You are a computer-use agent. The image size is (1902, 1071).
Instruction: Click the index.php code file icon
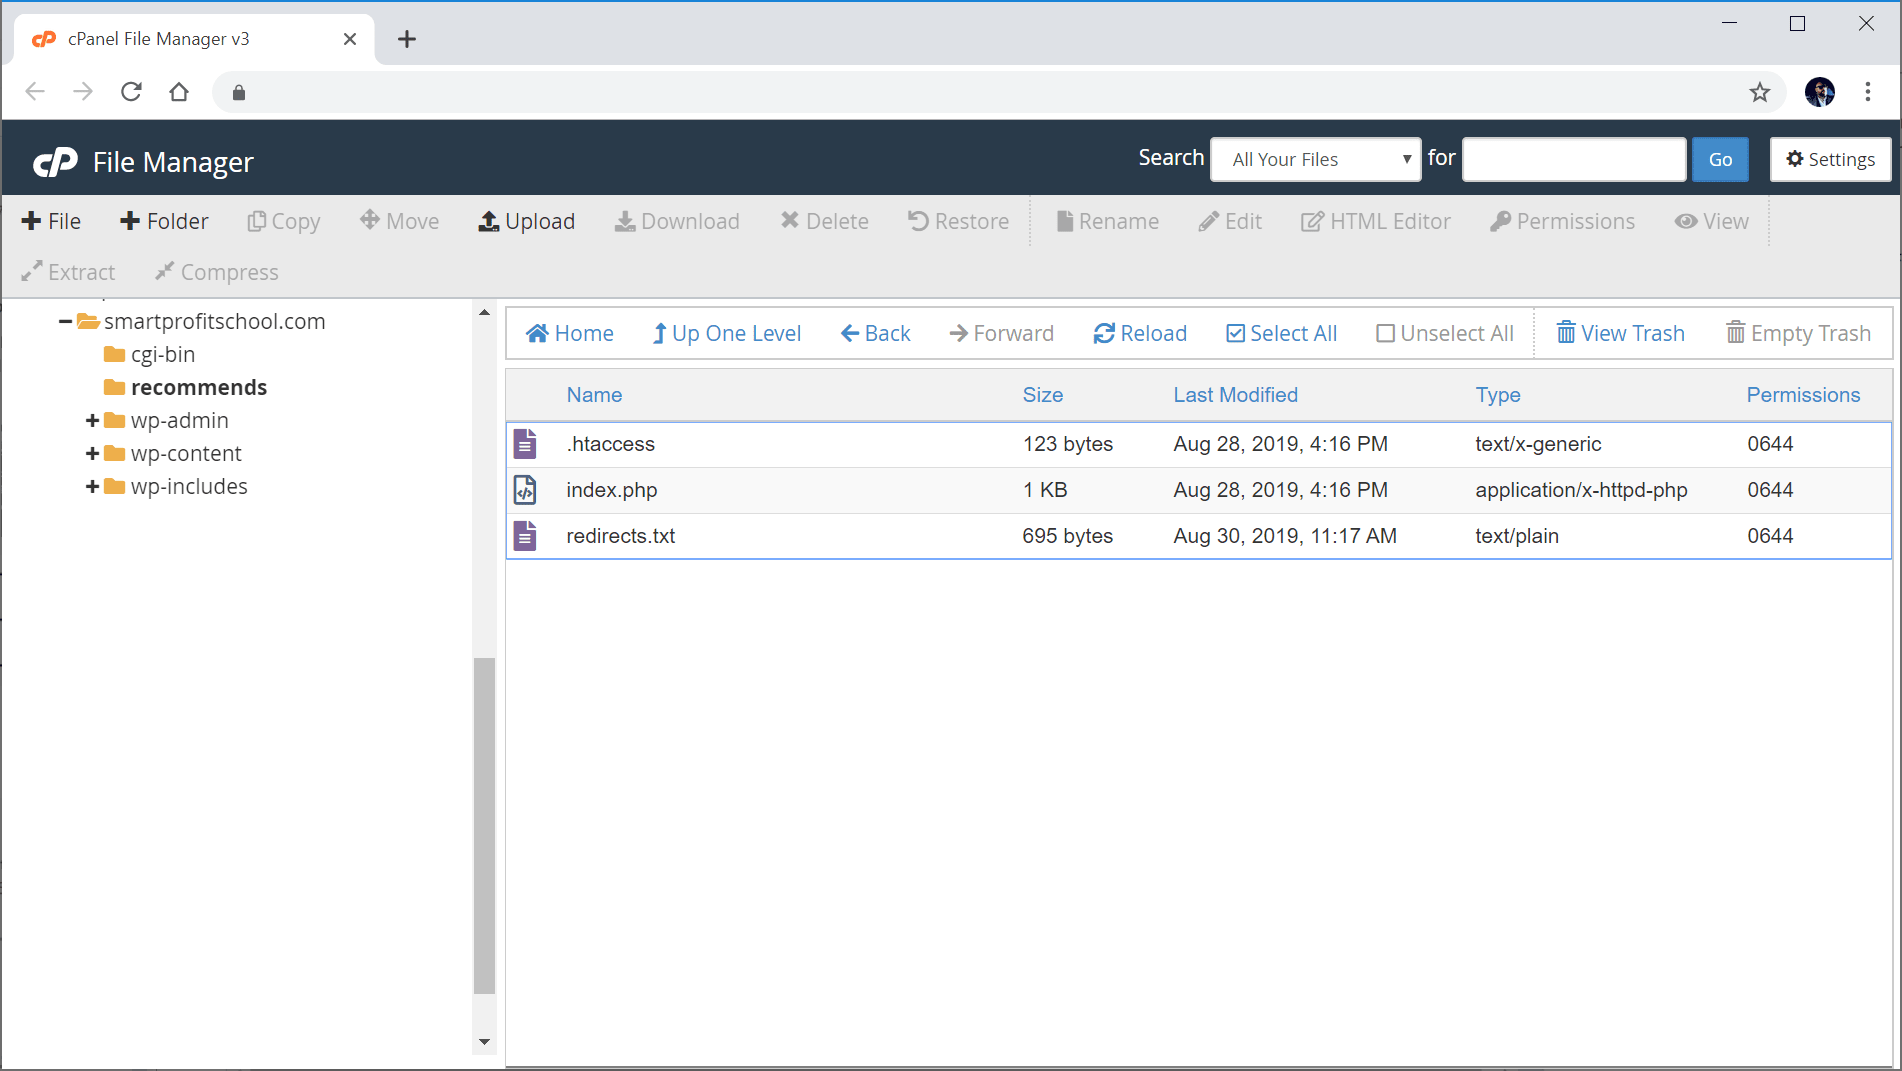click(525, 490)
